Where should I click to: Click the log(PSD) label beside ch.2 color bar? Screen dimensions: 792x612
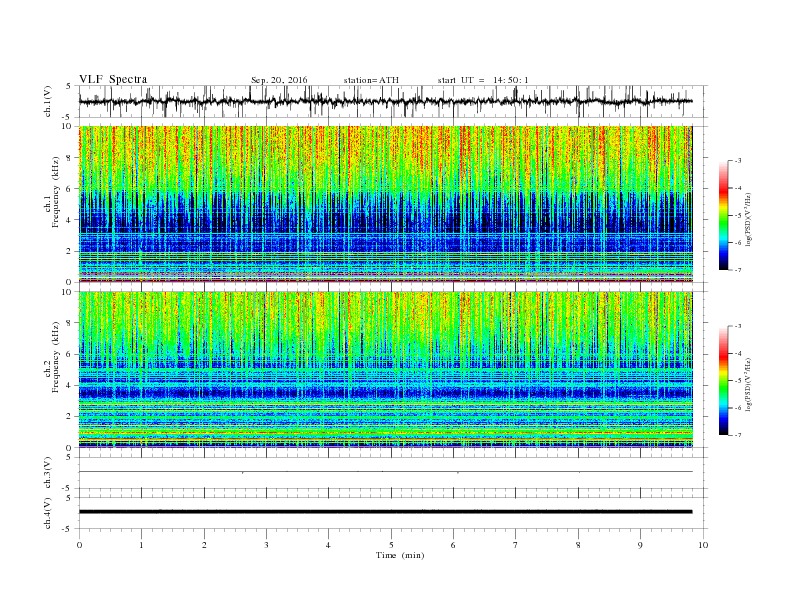coord(749,384)
